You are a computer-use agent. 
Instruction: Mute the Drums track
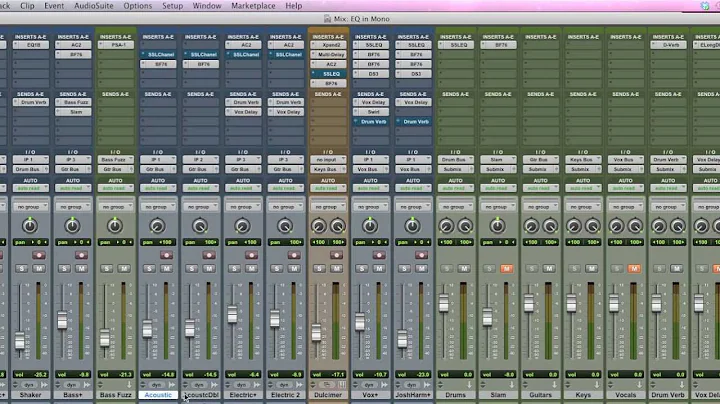pyautogui.click(x=464, y=269)
